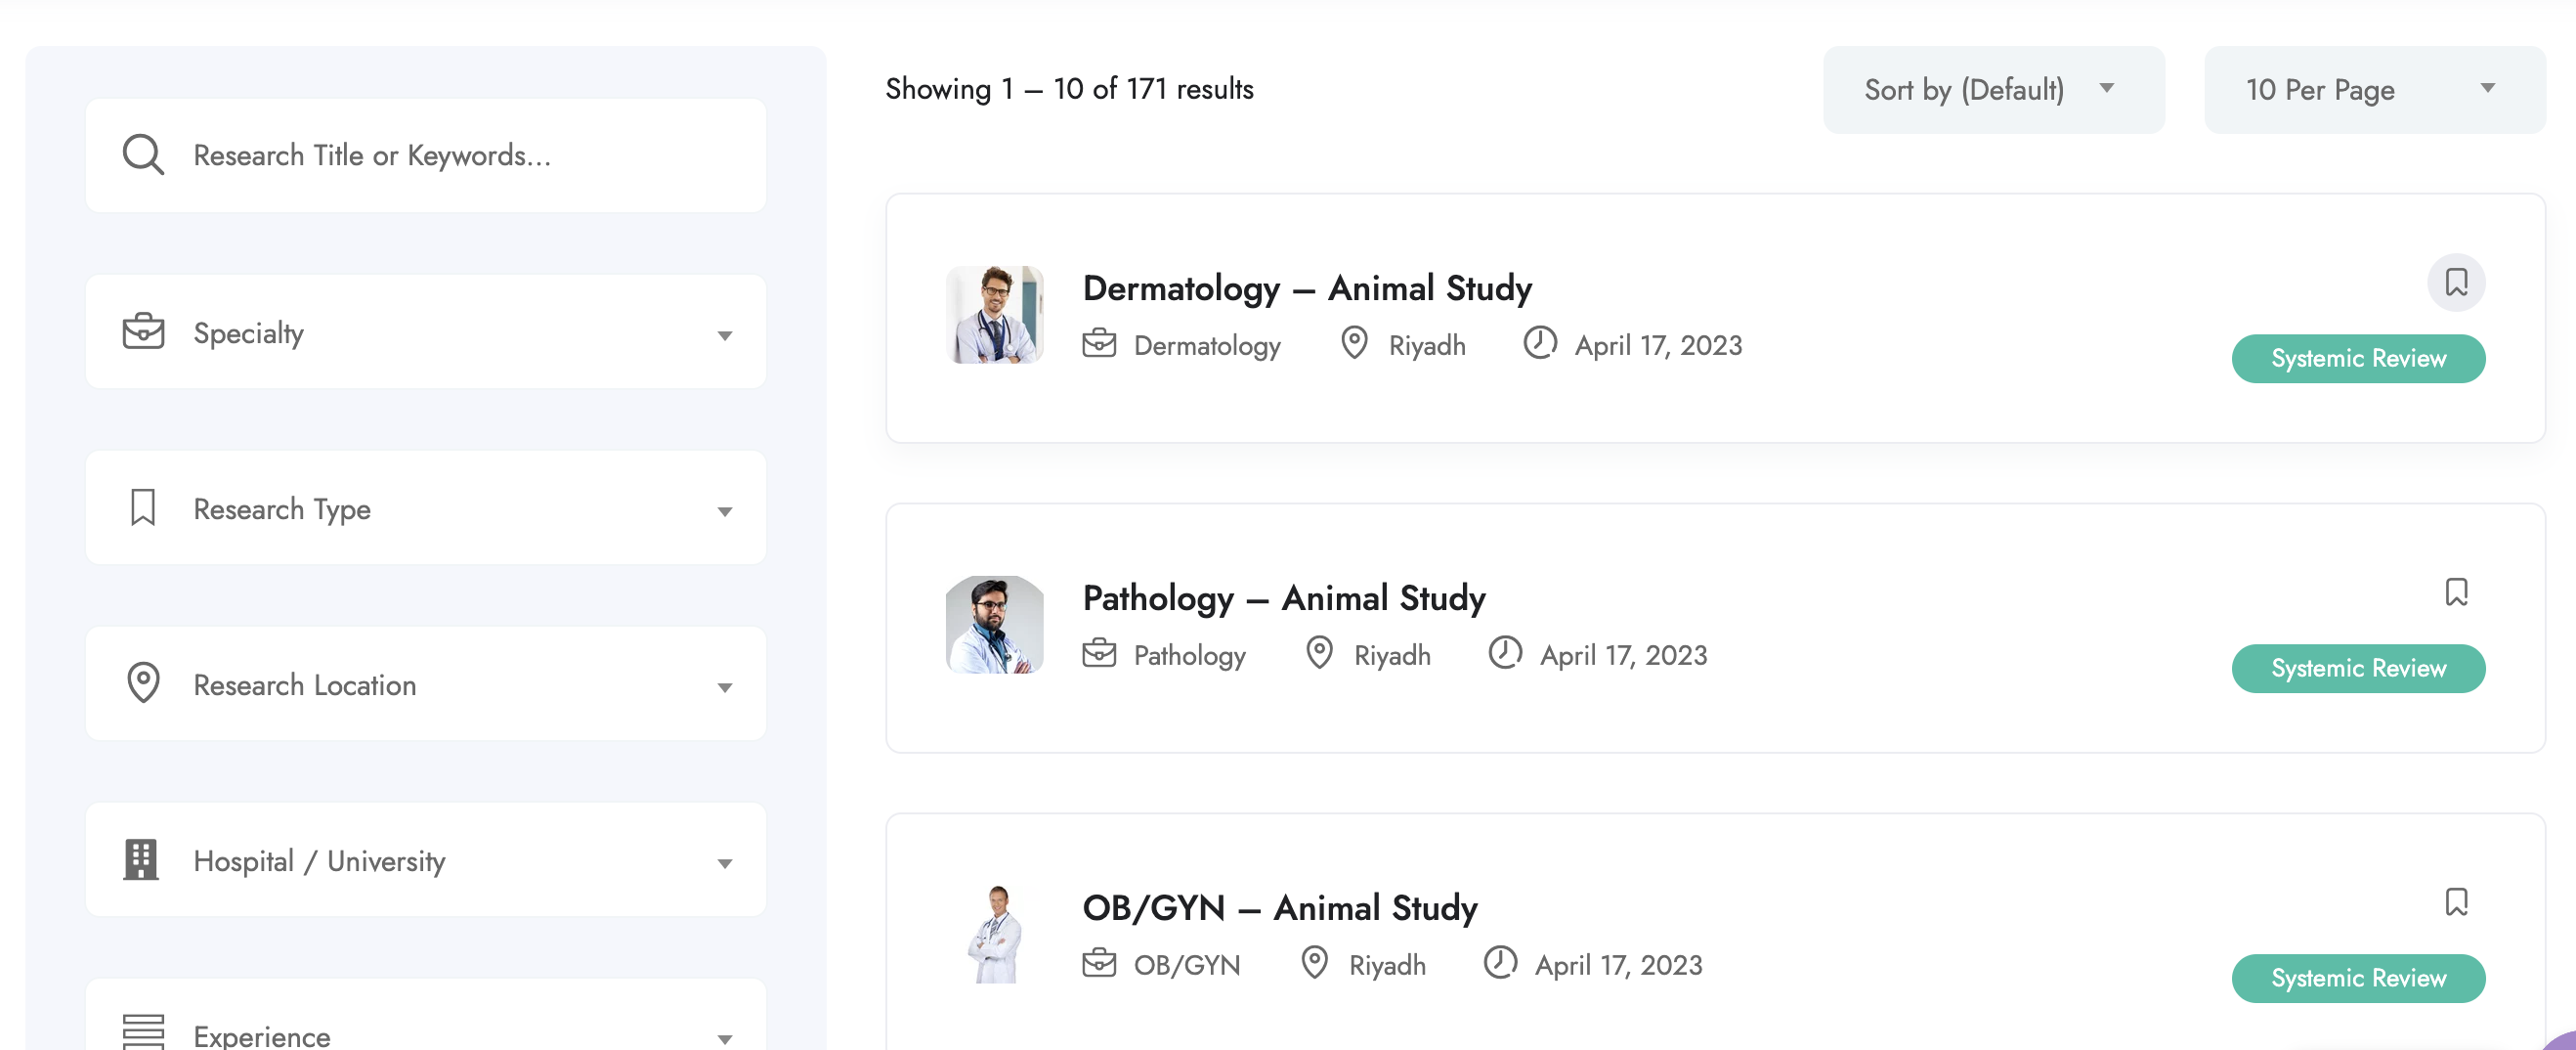This screenshot has width=2576, height=1050.
Task: Bookmark the Pathology Animal Study listing
Action: click(2456, 592)
